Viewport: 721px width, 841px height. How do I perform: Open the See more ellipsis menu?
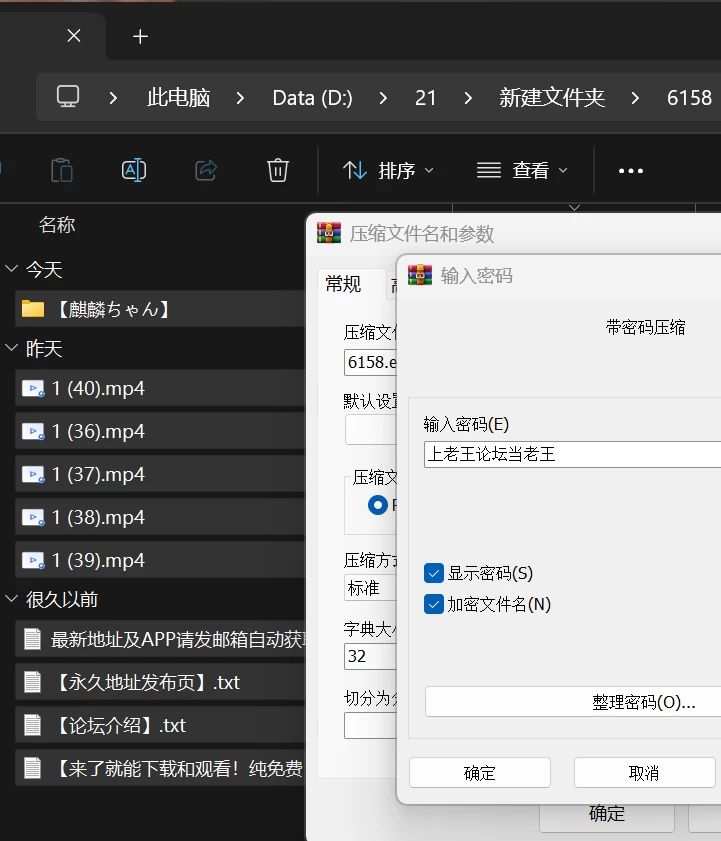point(631,171)
